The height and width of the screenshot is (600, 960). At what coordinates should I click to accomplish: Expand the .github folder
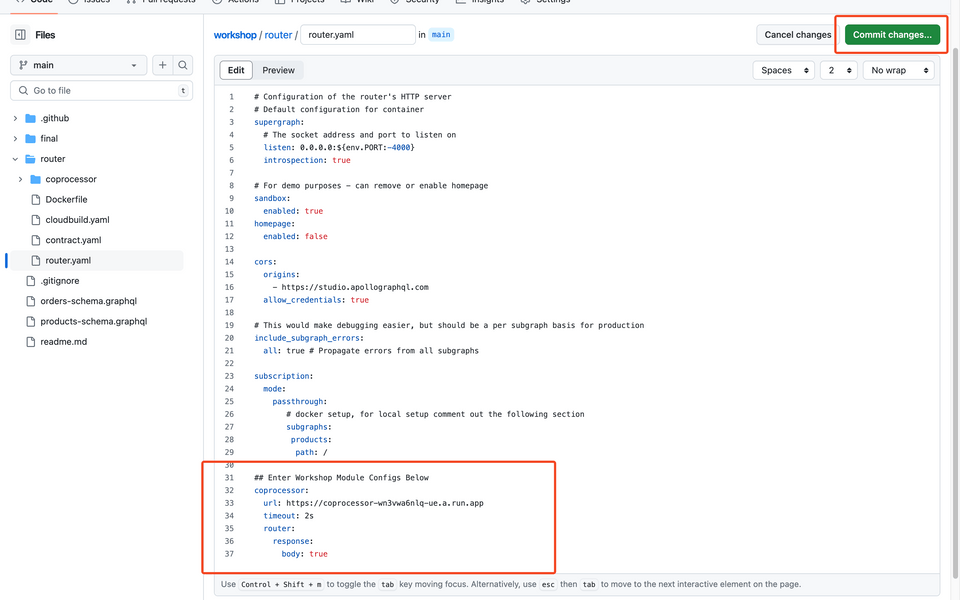pyautogui.click(x=15, y=118)
